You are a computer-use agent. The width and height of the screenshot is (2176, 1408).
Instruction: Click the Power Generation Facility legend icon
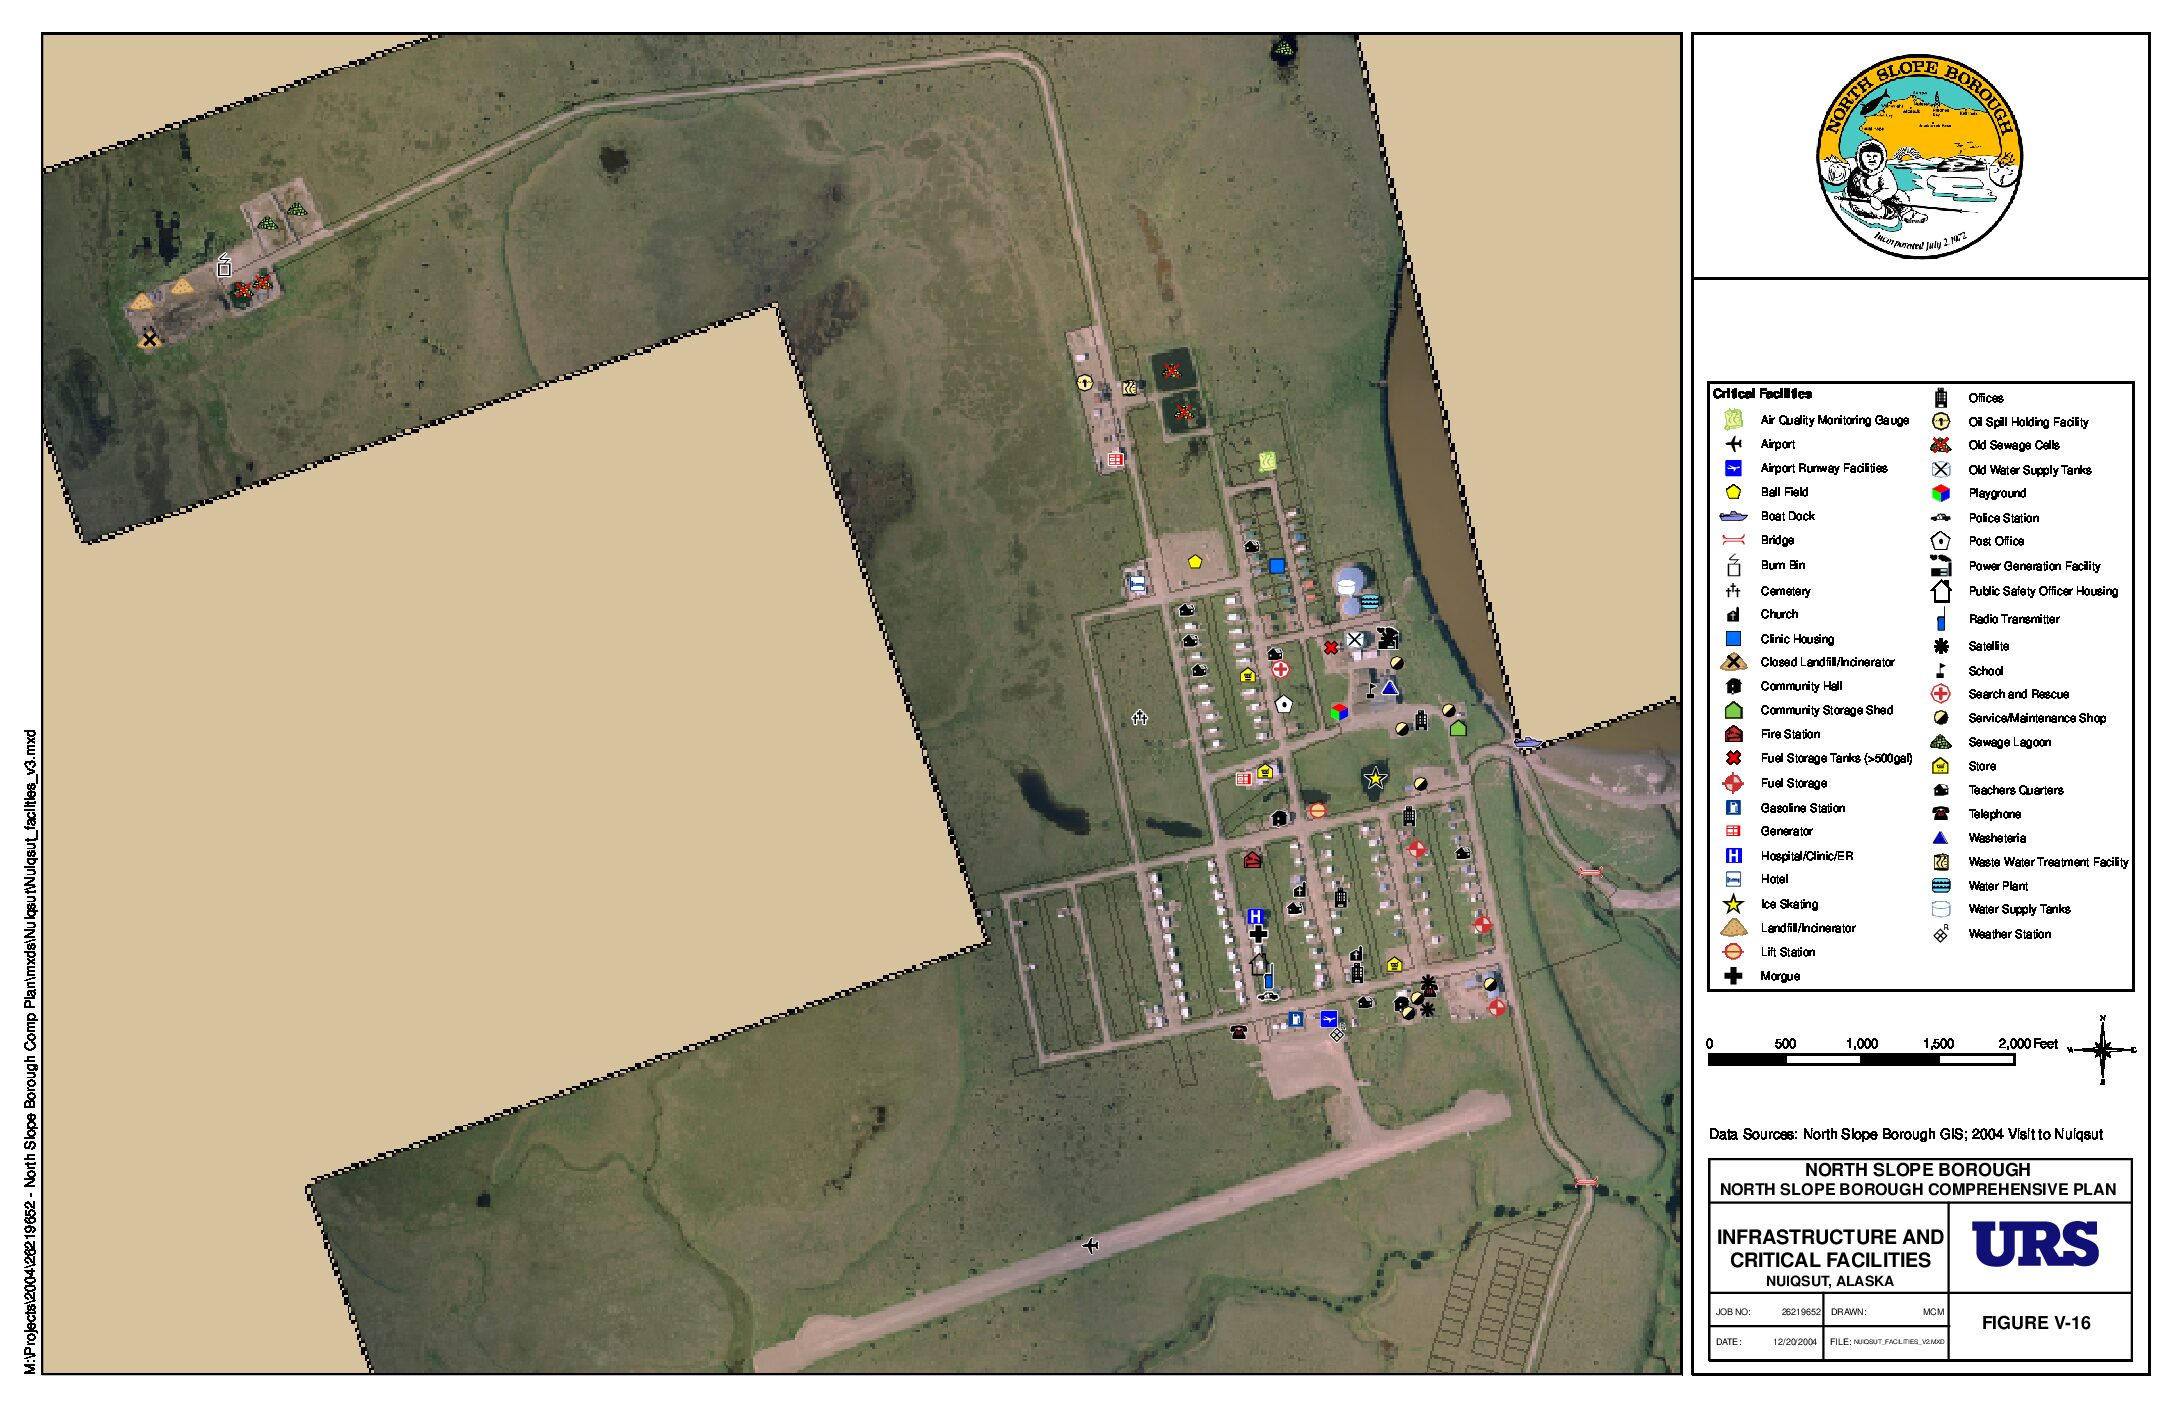click(x=1940, y=566)
